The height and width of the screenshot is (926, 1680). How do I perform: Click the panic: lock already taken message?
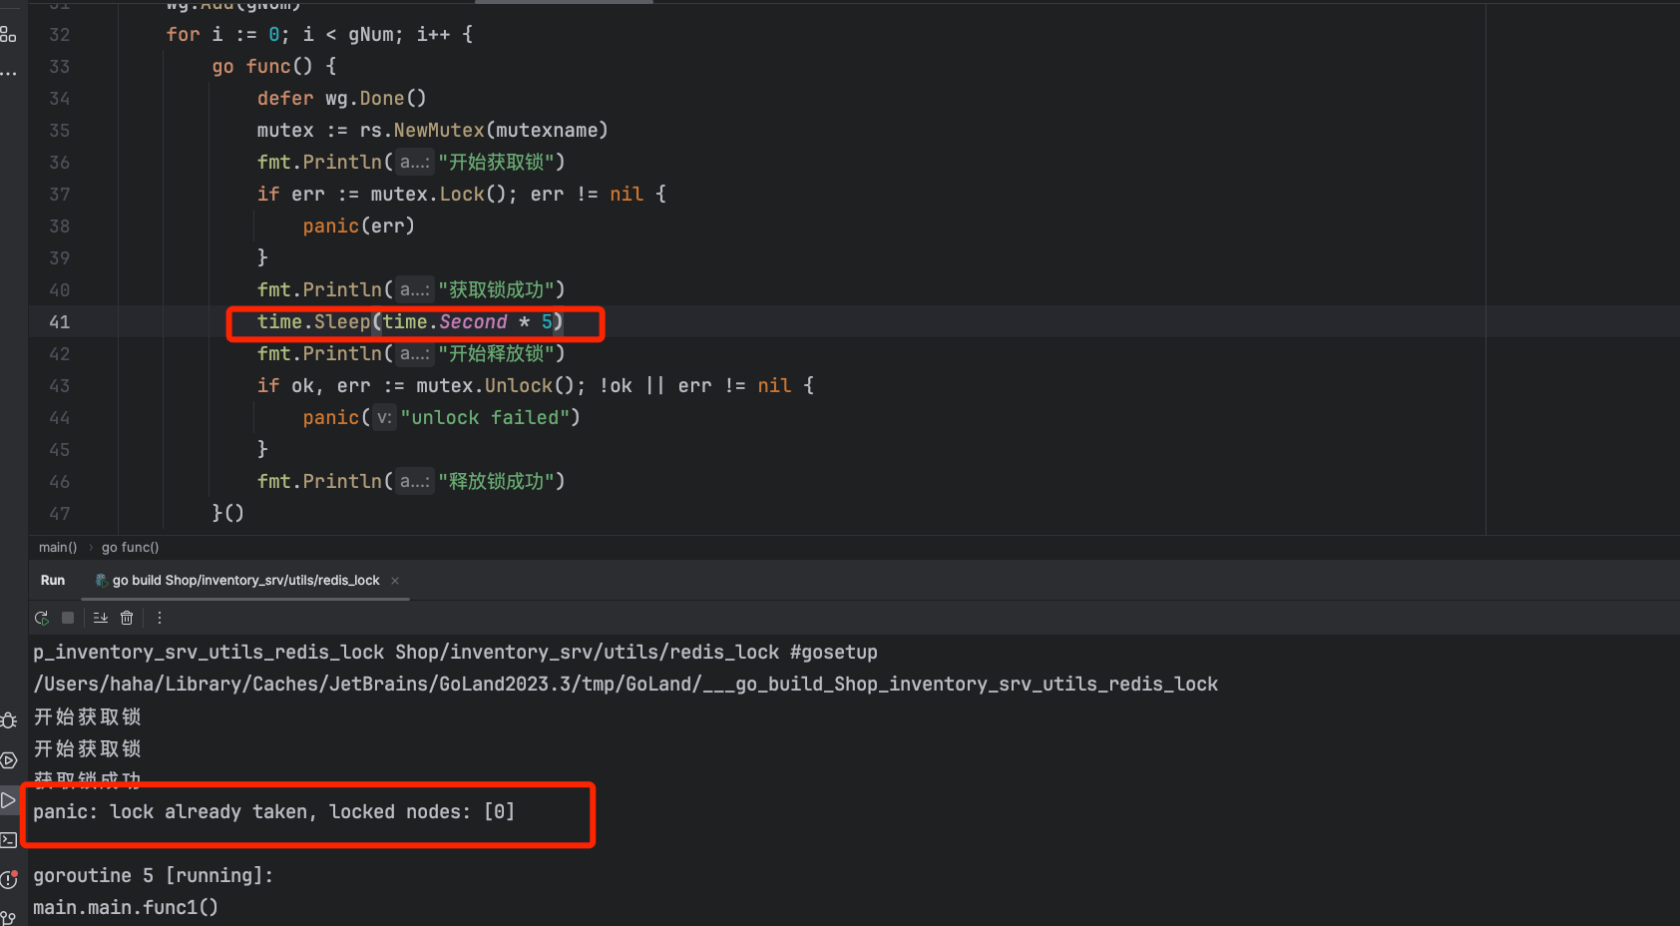274,812
